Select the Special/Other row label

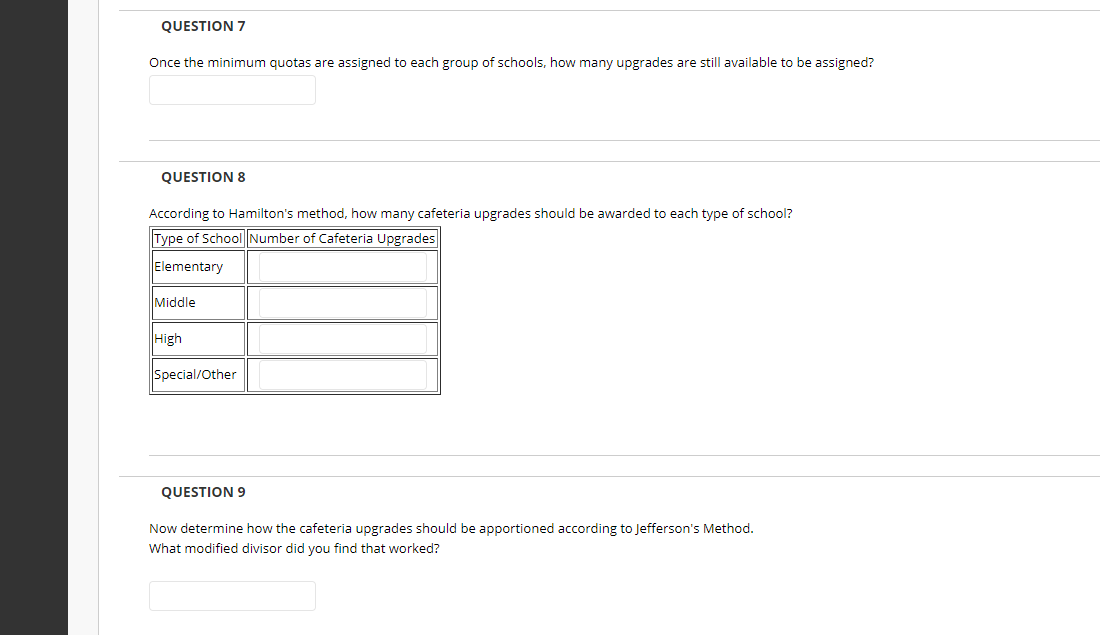[x=196, y=374]
